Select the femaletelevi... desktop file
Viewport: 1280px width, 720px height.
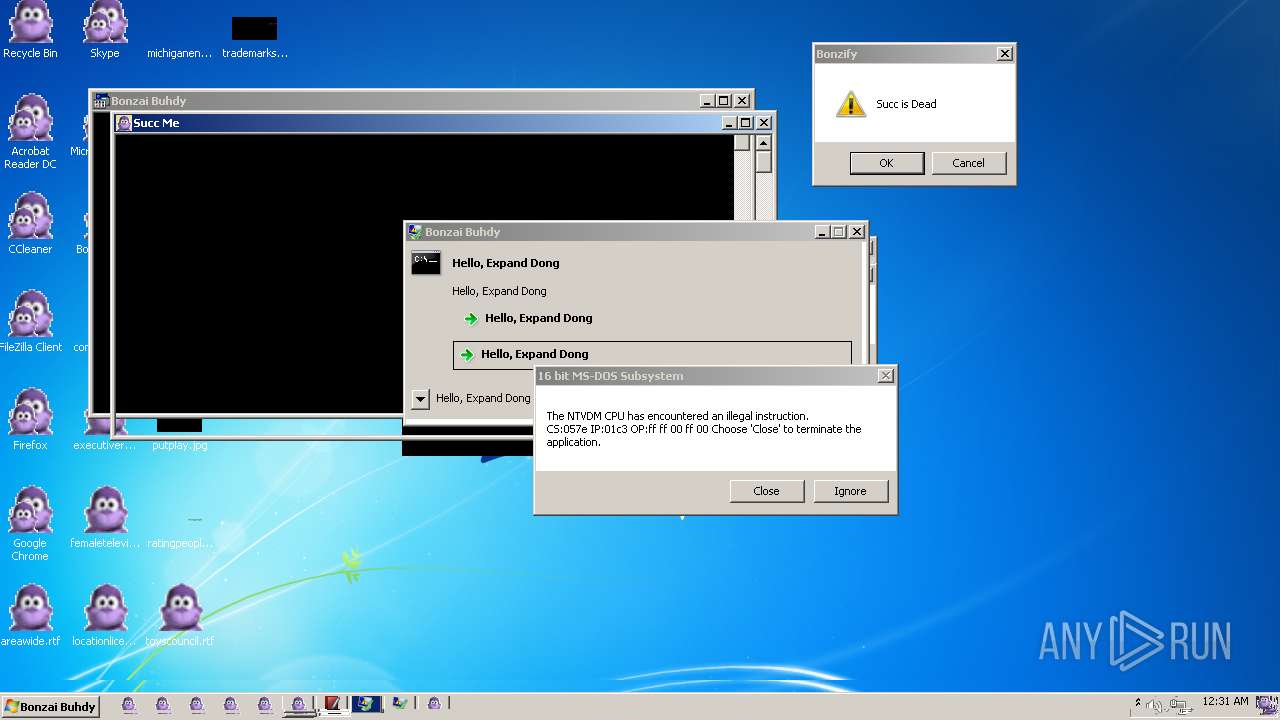[105, 518]
